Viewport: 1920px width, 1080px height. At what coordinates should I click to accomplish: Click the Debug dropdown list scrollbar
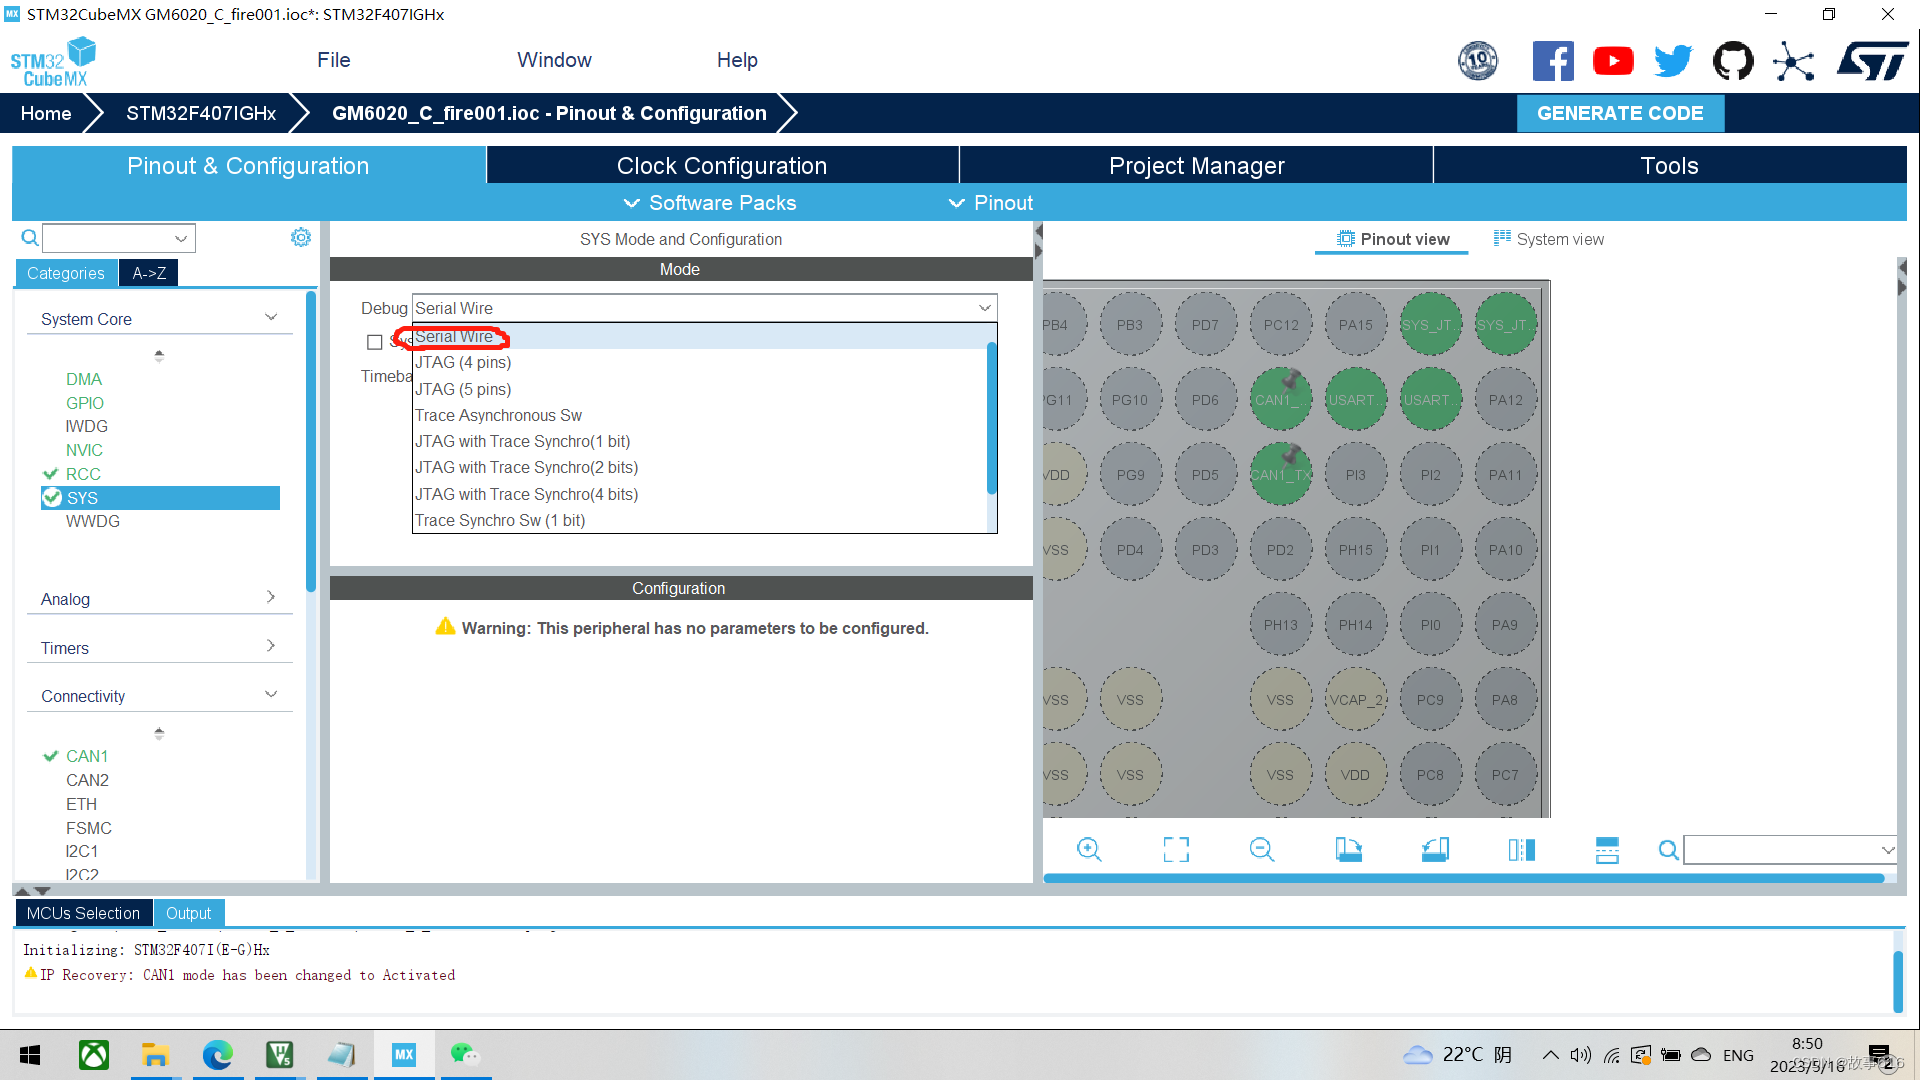(x=992, y=418)
